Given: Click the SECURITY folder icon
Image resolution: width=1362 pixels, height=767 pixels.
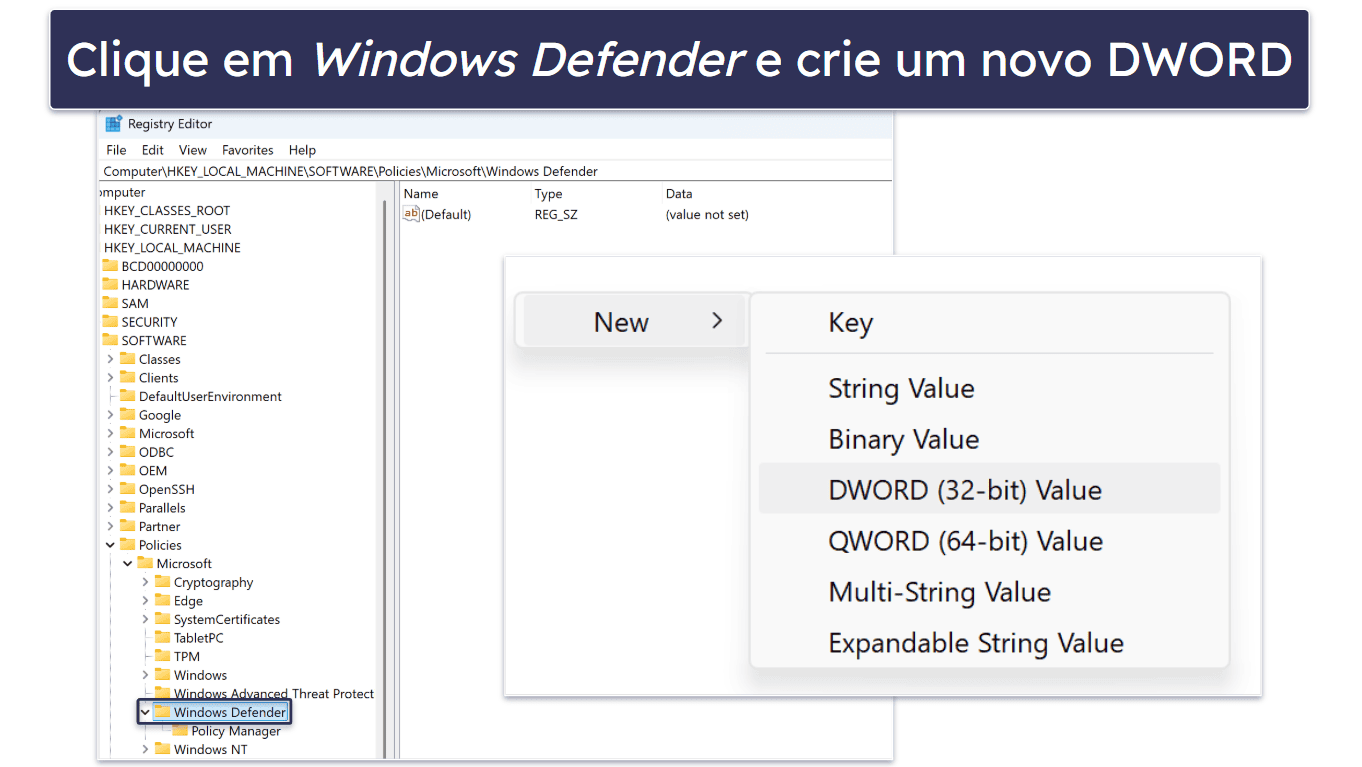Looking at the screenshot, I should pos(110,322).
